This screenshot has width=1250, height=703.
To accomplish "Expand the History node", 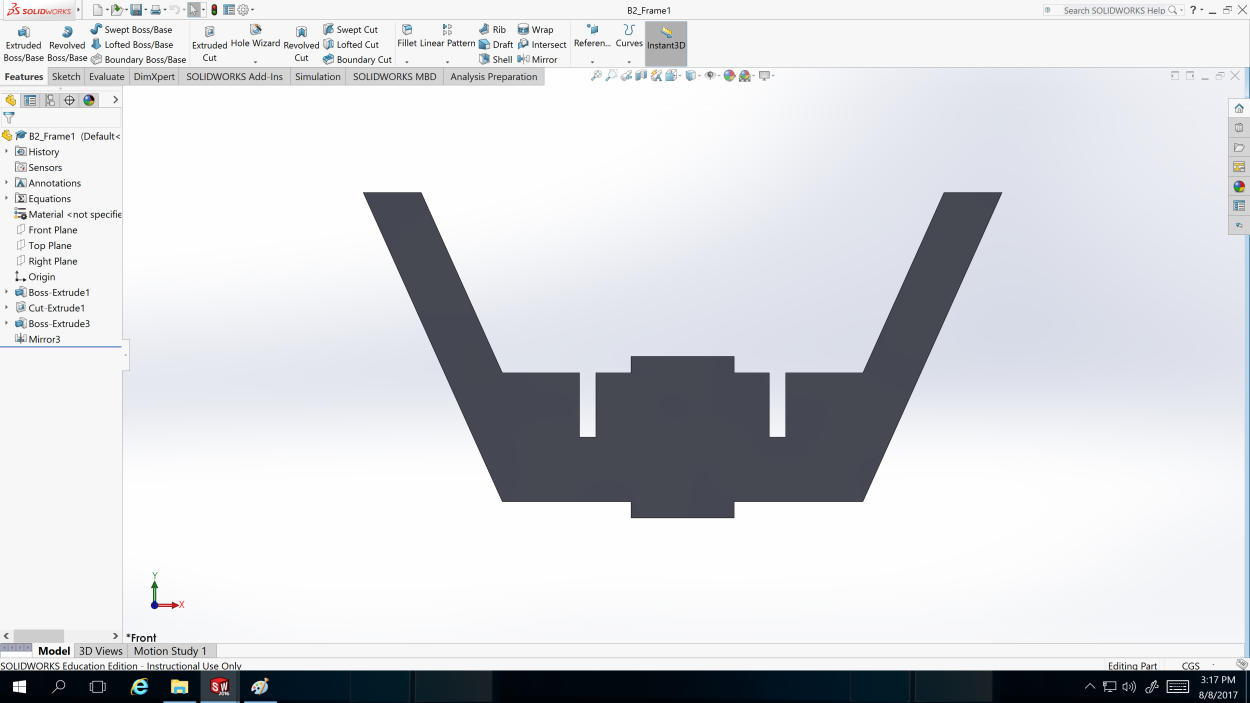I will click(x=6, y=152).
